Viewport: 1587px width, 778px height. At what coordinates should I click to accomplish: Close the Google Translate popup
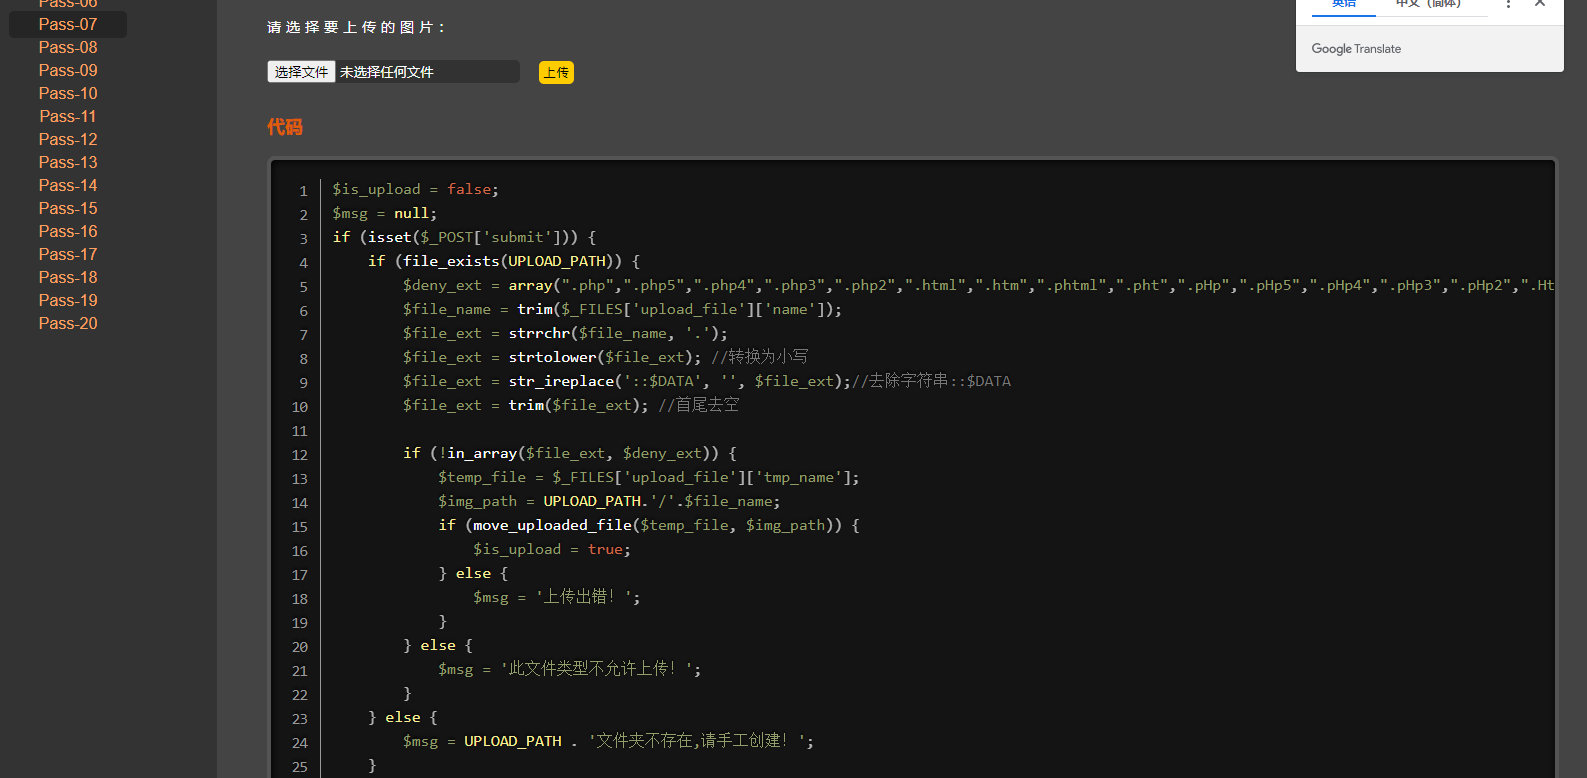[x=1540, y=4]
